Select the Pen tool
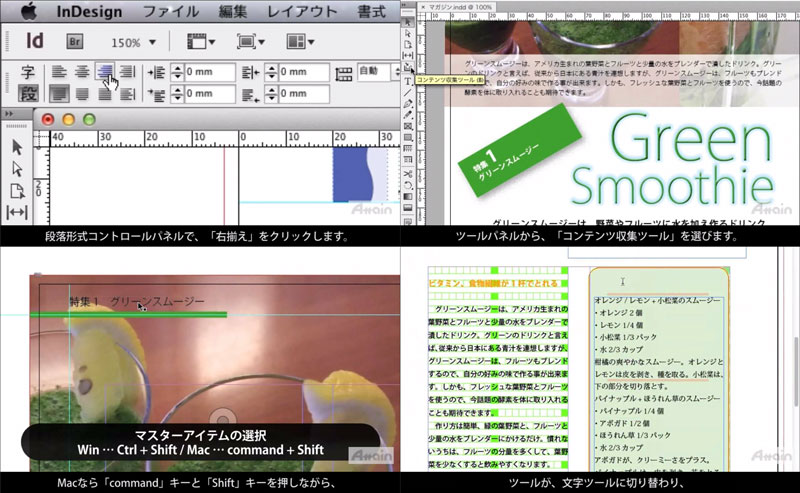Image resolution: width=800 pixels, height=493 pixels. (x=408, y=104)
